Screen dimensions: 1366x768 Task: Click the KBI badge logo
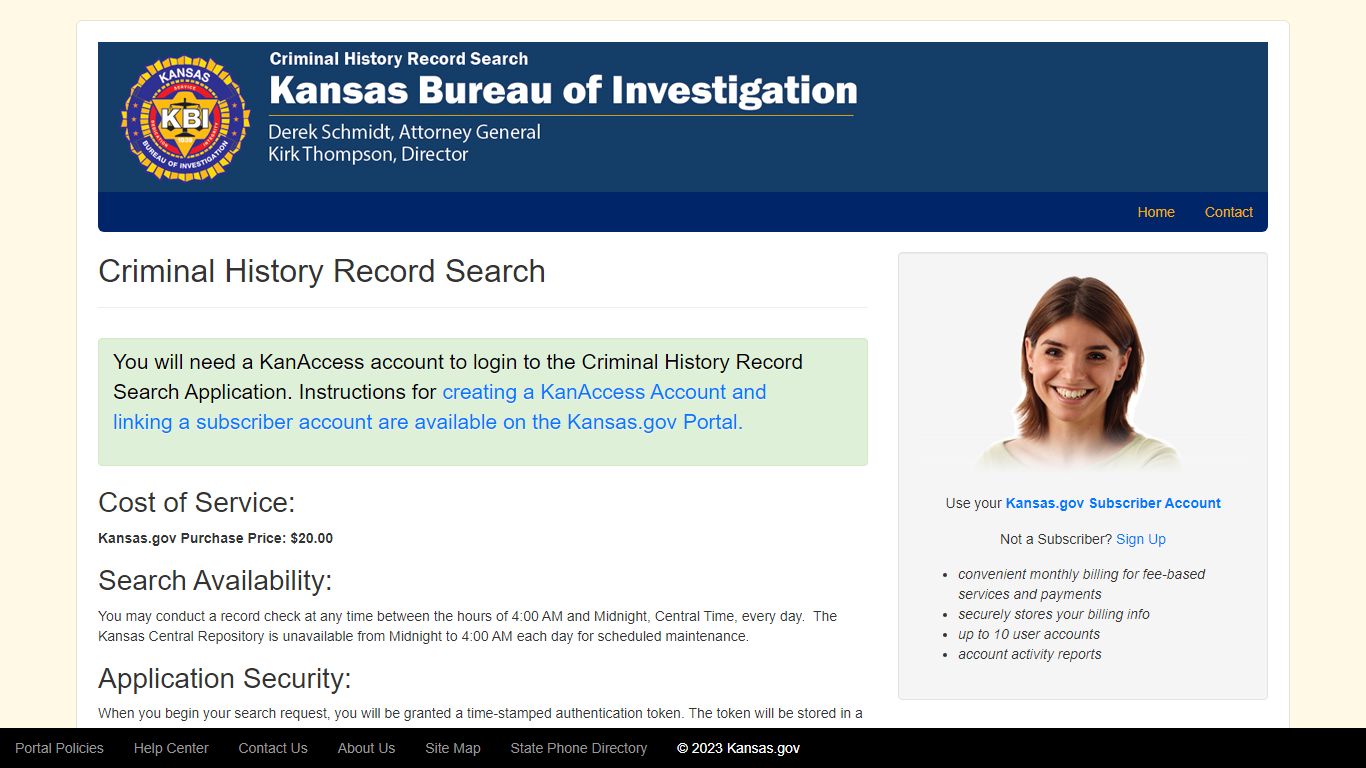coord(186,118)
